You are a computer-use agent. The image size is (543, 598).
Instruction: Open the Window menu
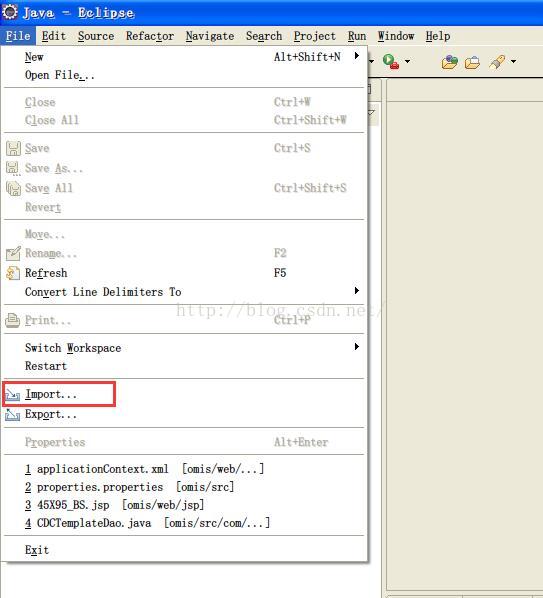396,36
